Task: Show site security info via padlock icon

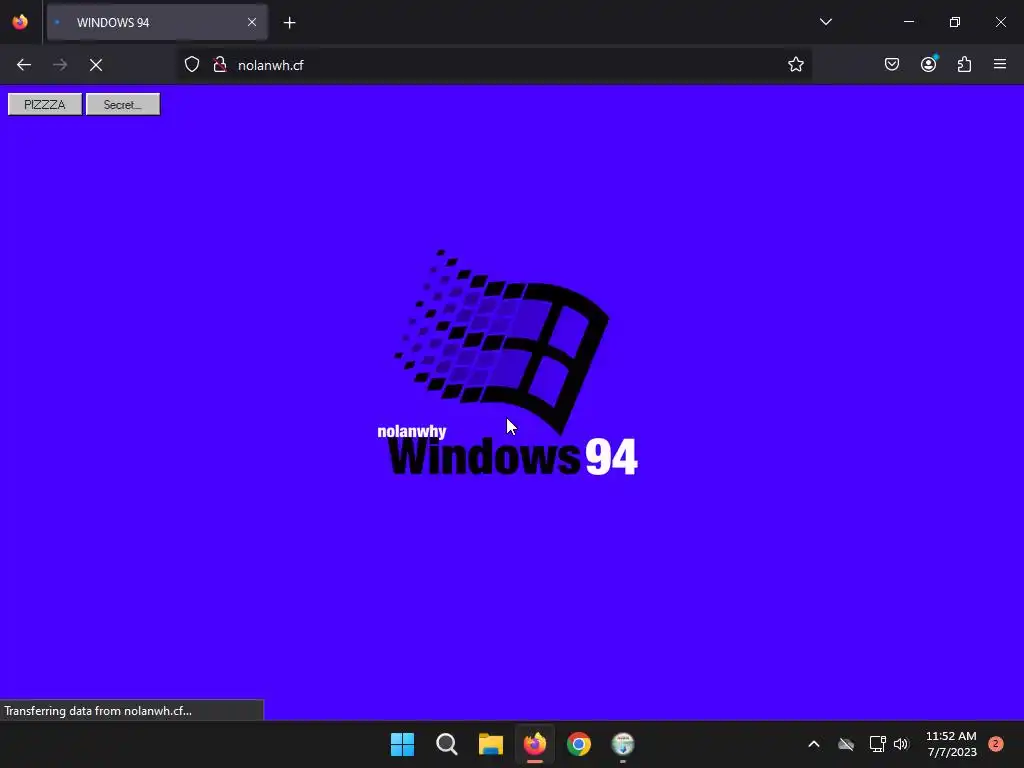Action: [x=220, y=65]
